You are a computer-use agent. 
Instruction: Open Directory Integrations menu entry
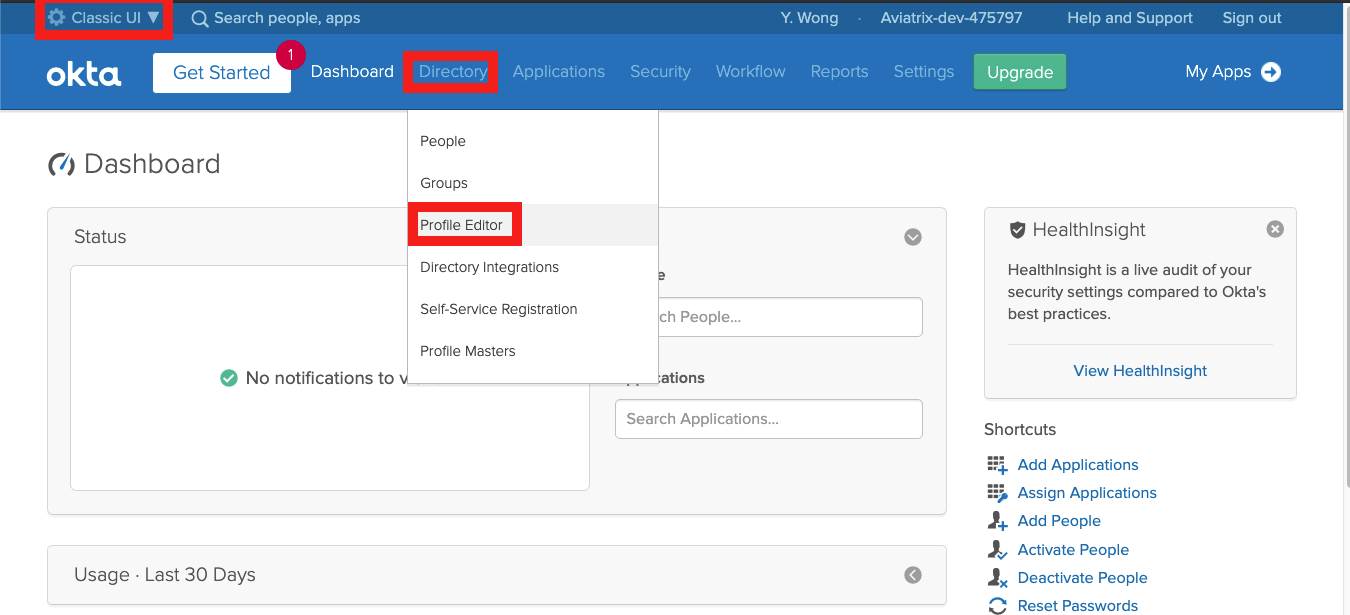point(489,267)
